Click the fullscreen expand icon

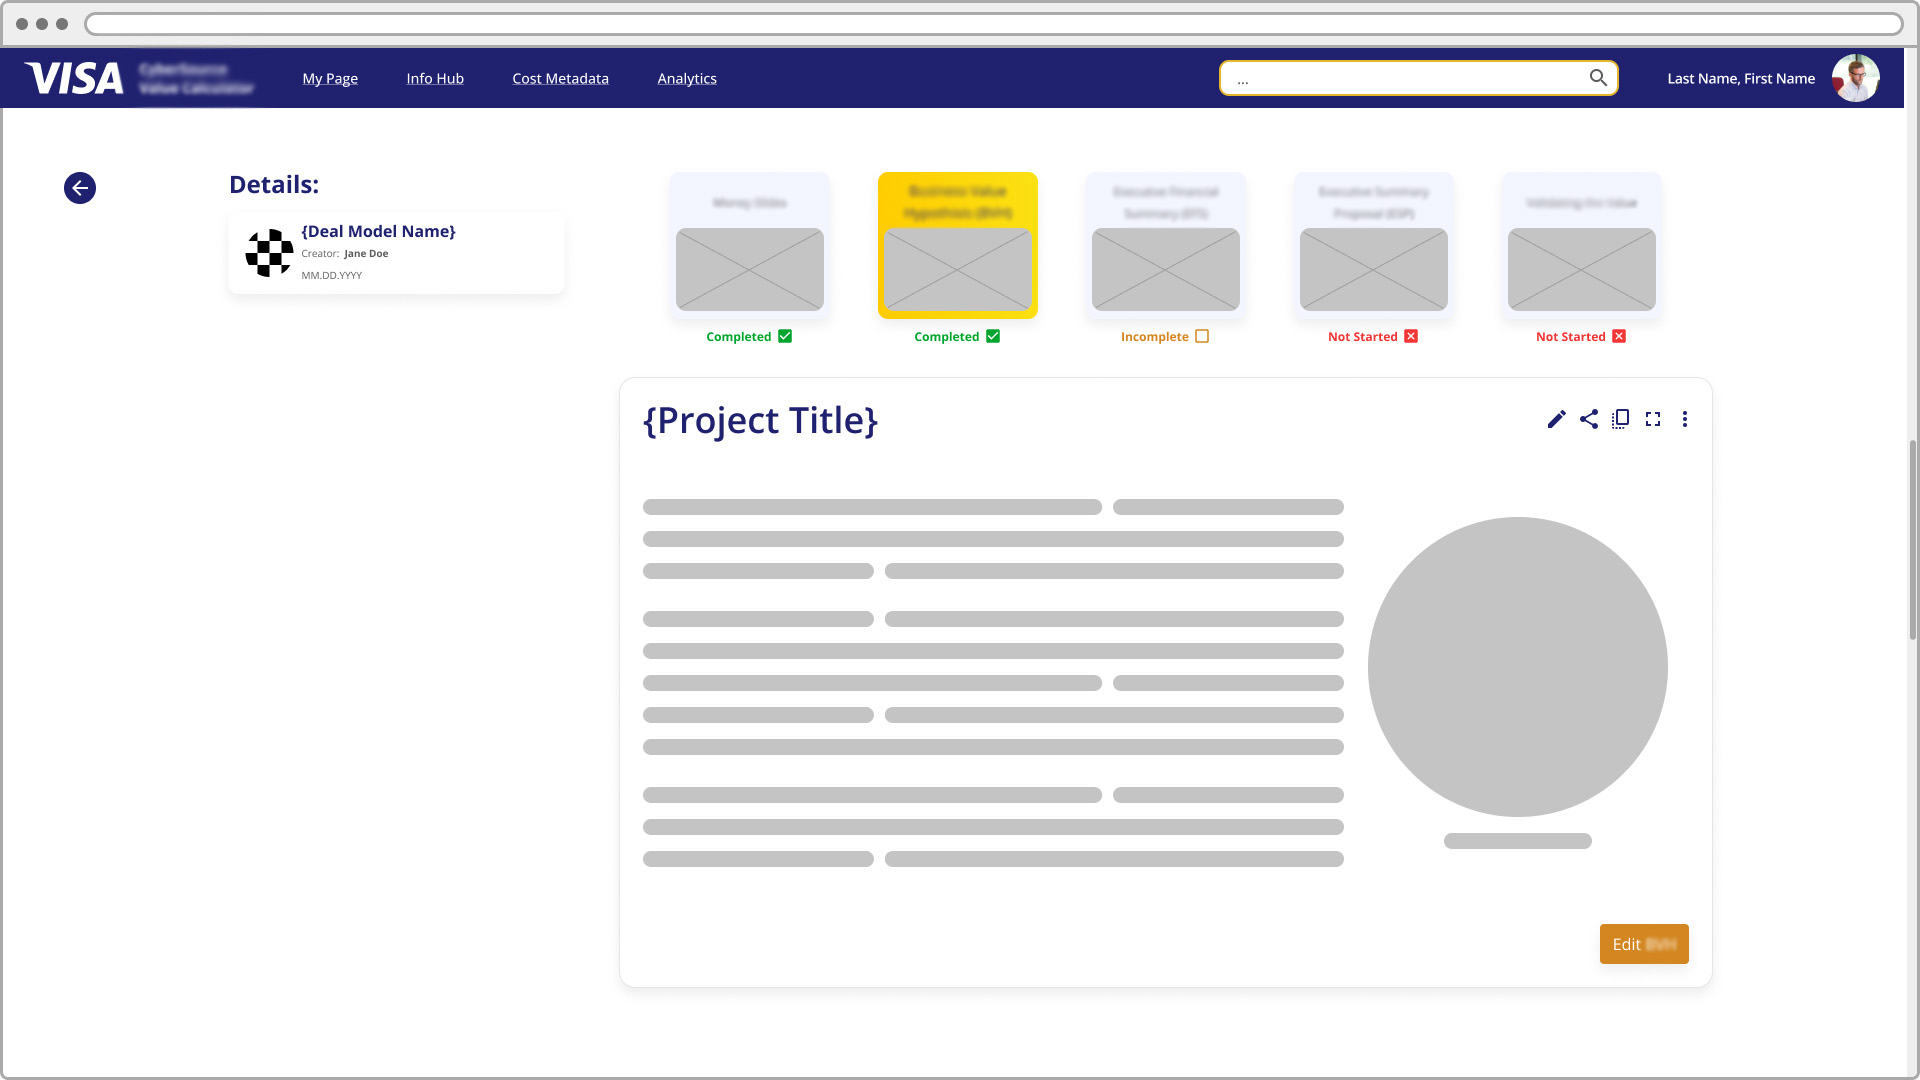pos(1653,419)
